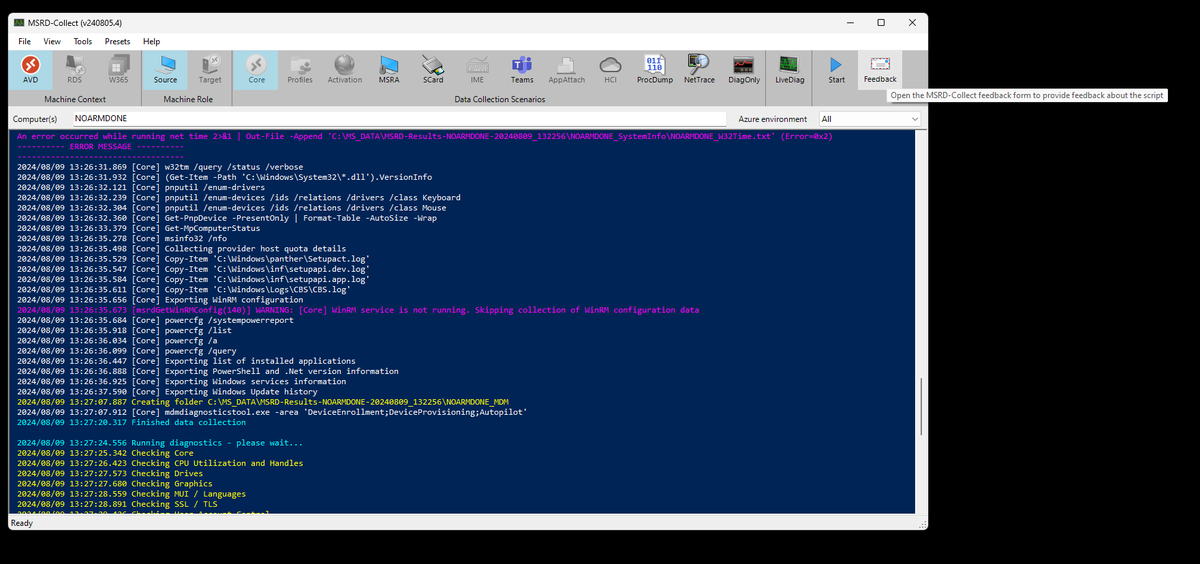
Task: Start data collection with Start button
Action: click(x=837, y=69)
